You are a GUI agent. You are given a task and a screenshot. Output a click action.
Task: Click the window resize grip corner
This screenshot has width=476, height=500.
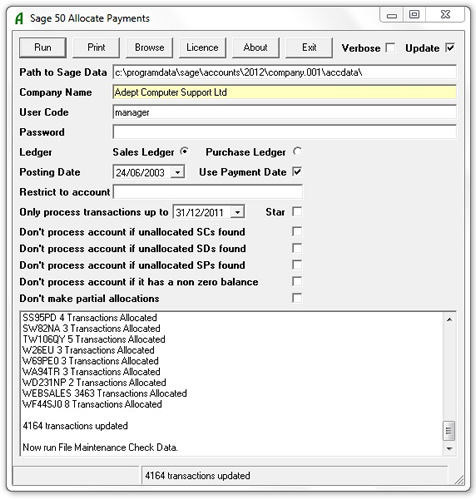click(x=459, y=480)
